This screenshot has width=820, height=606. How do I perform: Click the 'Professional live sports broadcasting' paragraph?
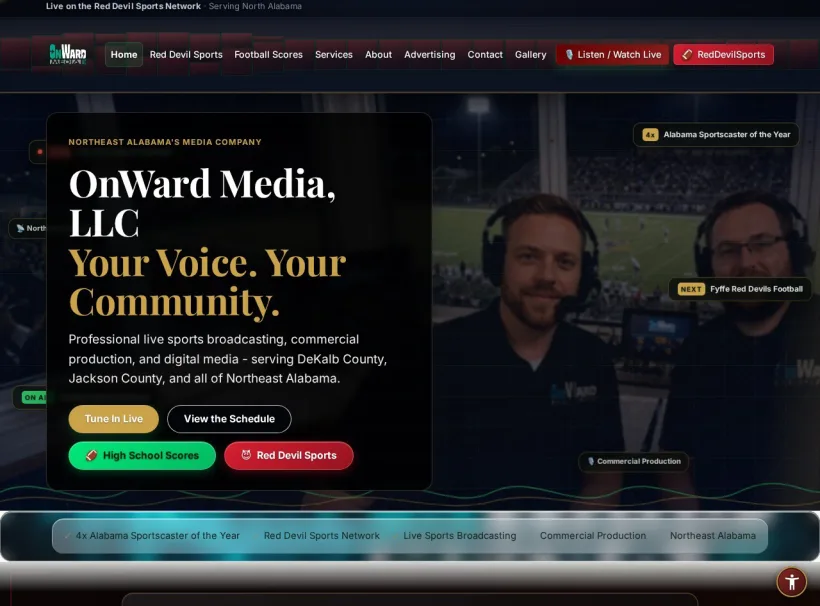228,359
